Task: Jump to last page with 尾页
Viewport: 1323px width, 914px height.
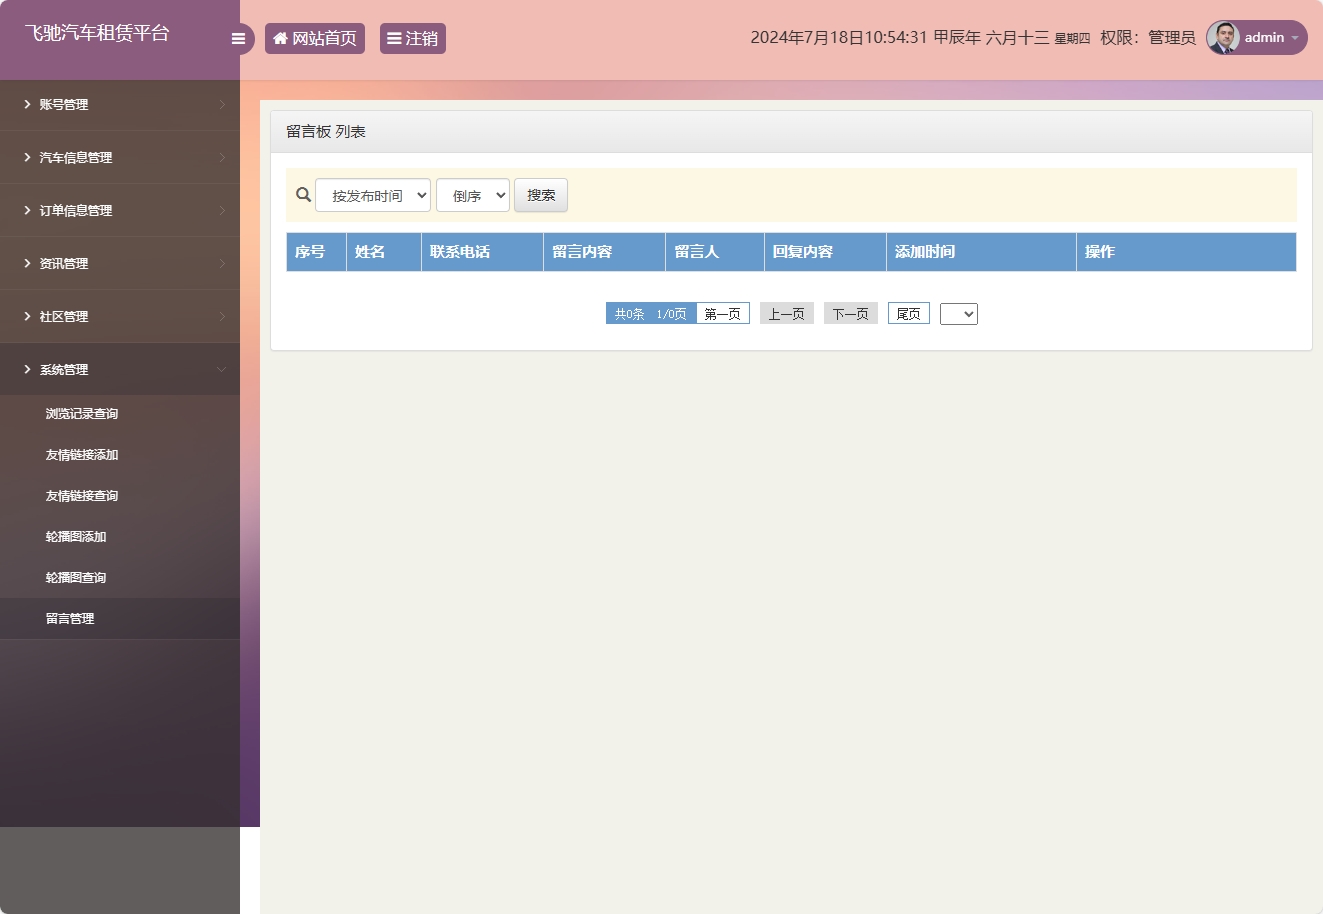Action: coord(907,313)
